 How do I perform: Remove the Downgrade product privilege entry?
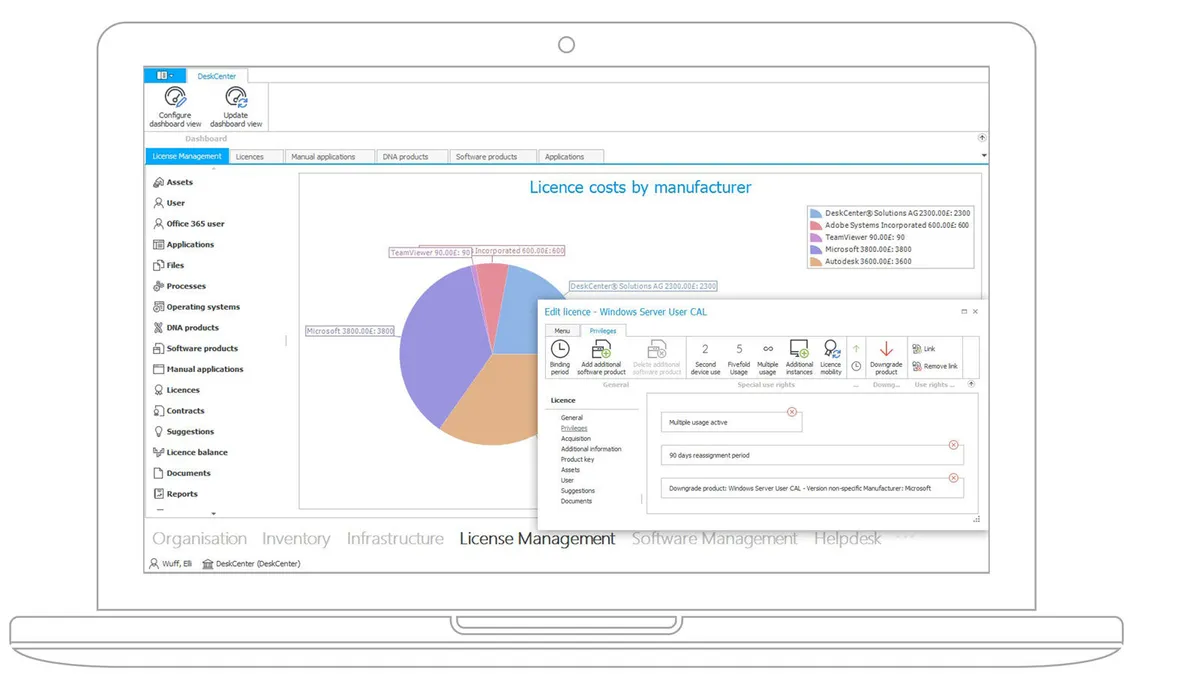(953, 478)
